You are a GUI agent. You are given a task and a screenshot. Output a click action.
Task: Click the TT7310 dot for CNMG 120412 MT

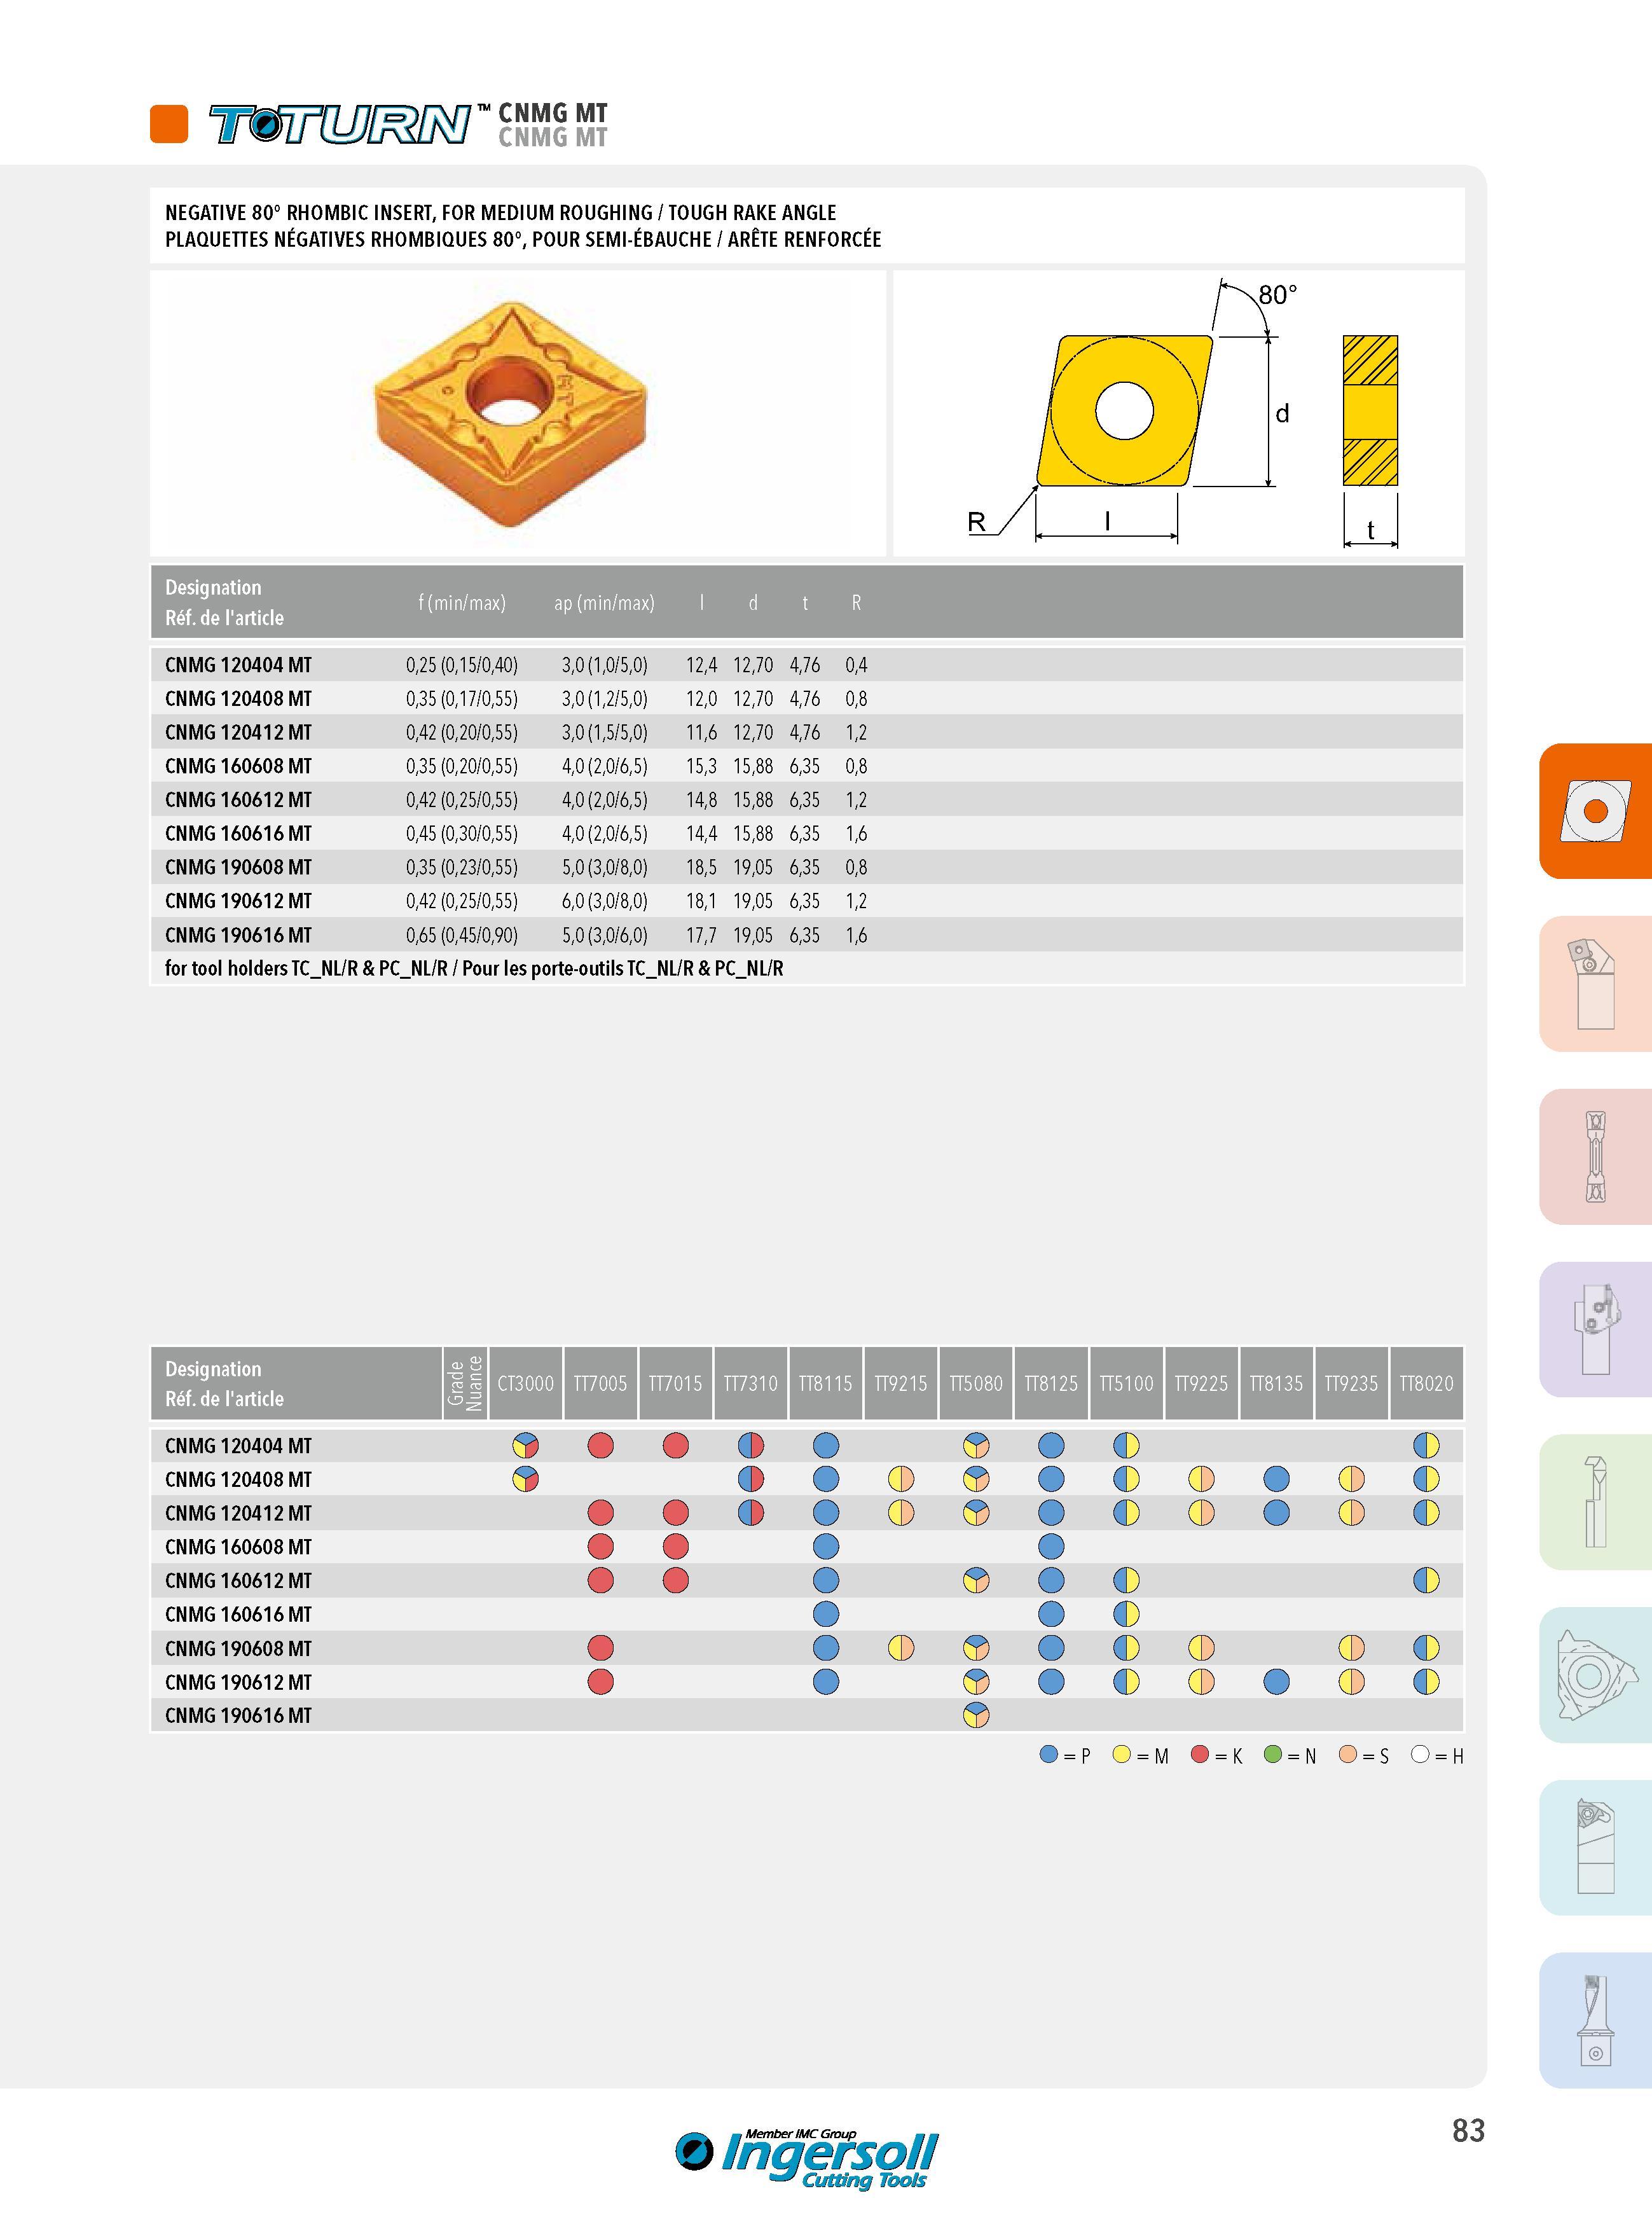[751, 1513]
